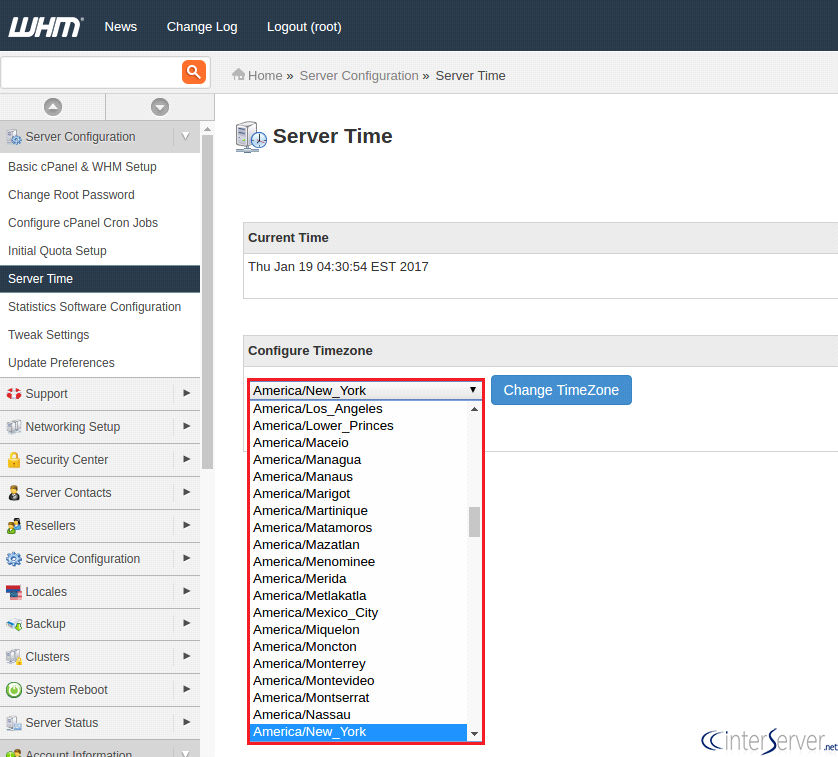838x757 pixels.
Task: Click the WHM logo
Action: [45, 28]
